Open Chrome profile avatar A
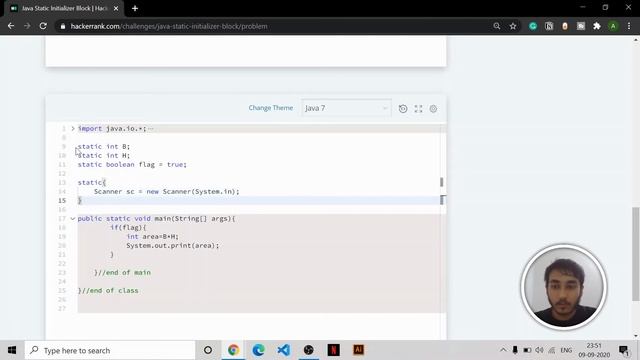 click(x=613, y=26)
